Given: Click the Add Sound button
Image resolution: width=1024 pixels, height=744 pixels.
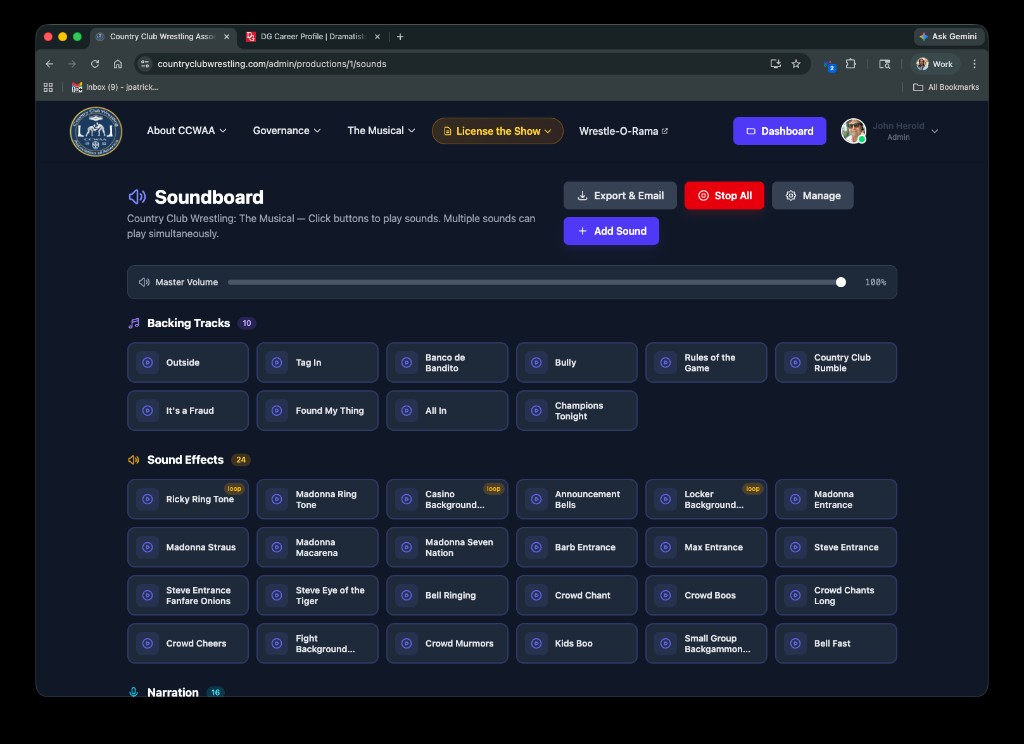Looking at the screenshot, I should pos(611,231).
